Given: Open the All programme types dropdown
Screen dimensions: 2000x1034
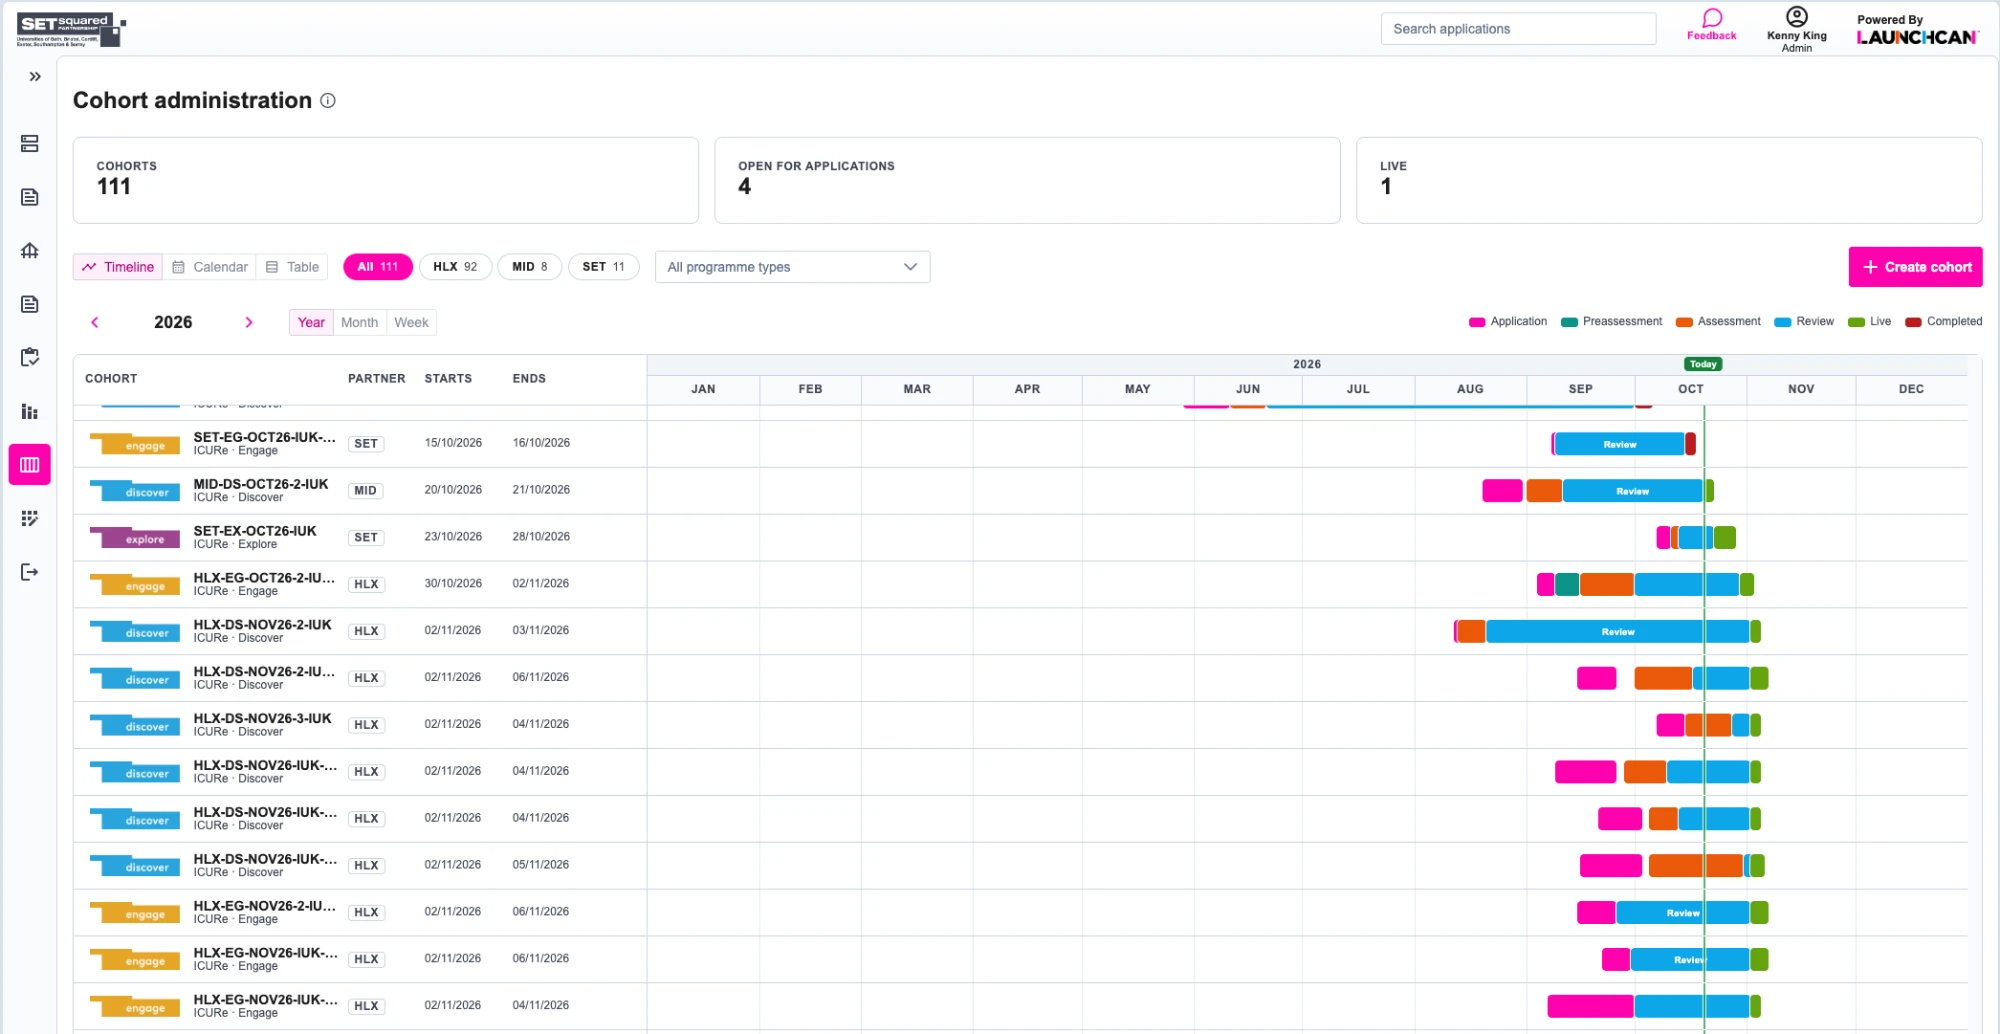Looking at the screenshot, I should click(x=792, y=267).
